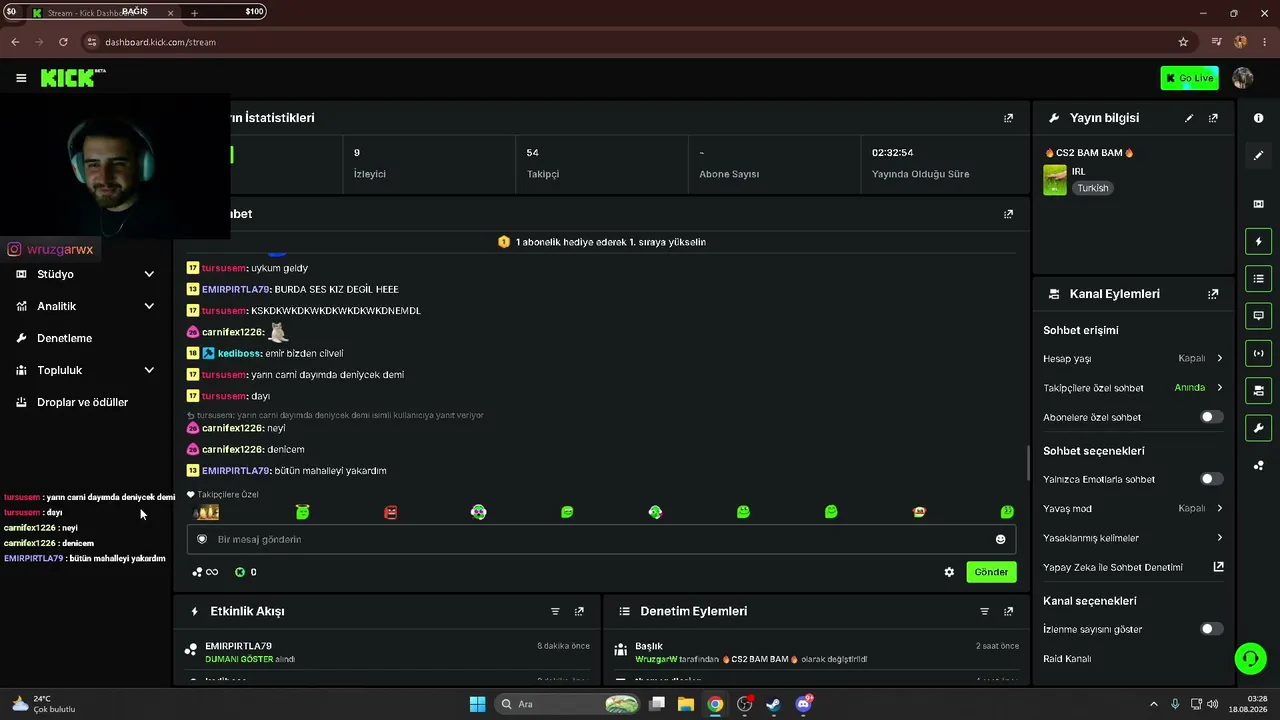
Task: Edit stream info with the pencil icon
Action: [1189, 118]
